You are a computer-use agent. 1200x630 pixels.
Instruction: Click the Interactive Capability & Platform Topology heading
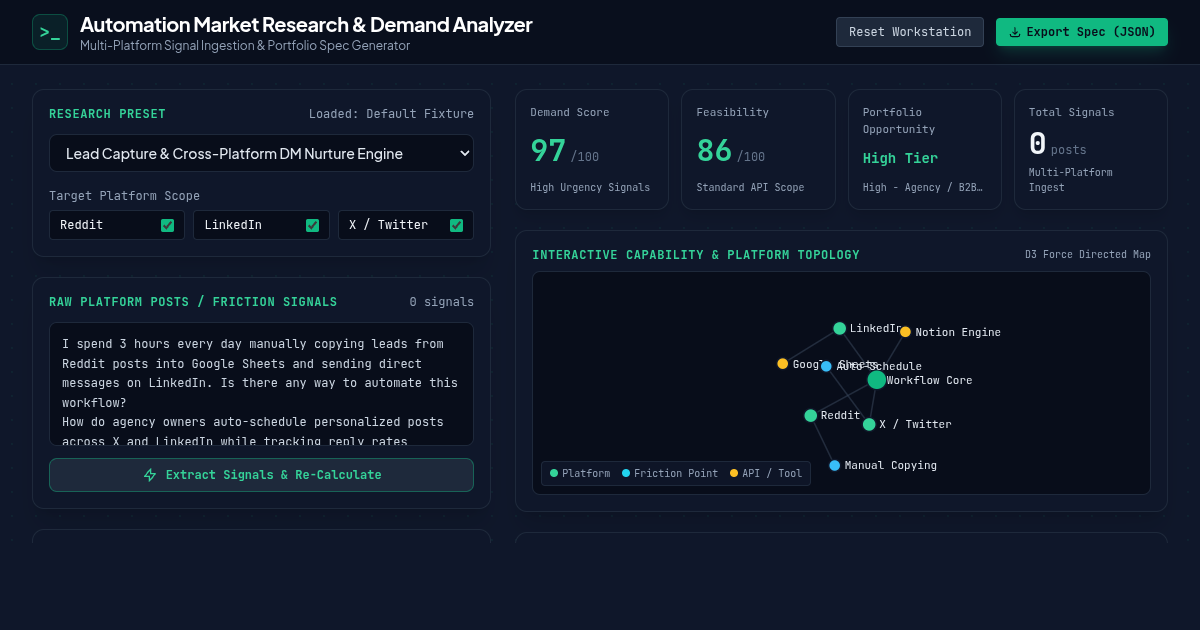pyautogui.click(x=696, y=255)
